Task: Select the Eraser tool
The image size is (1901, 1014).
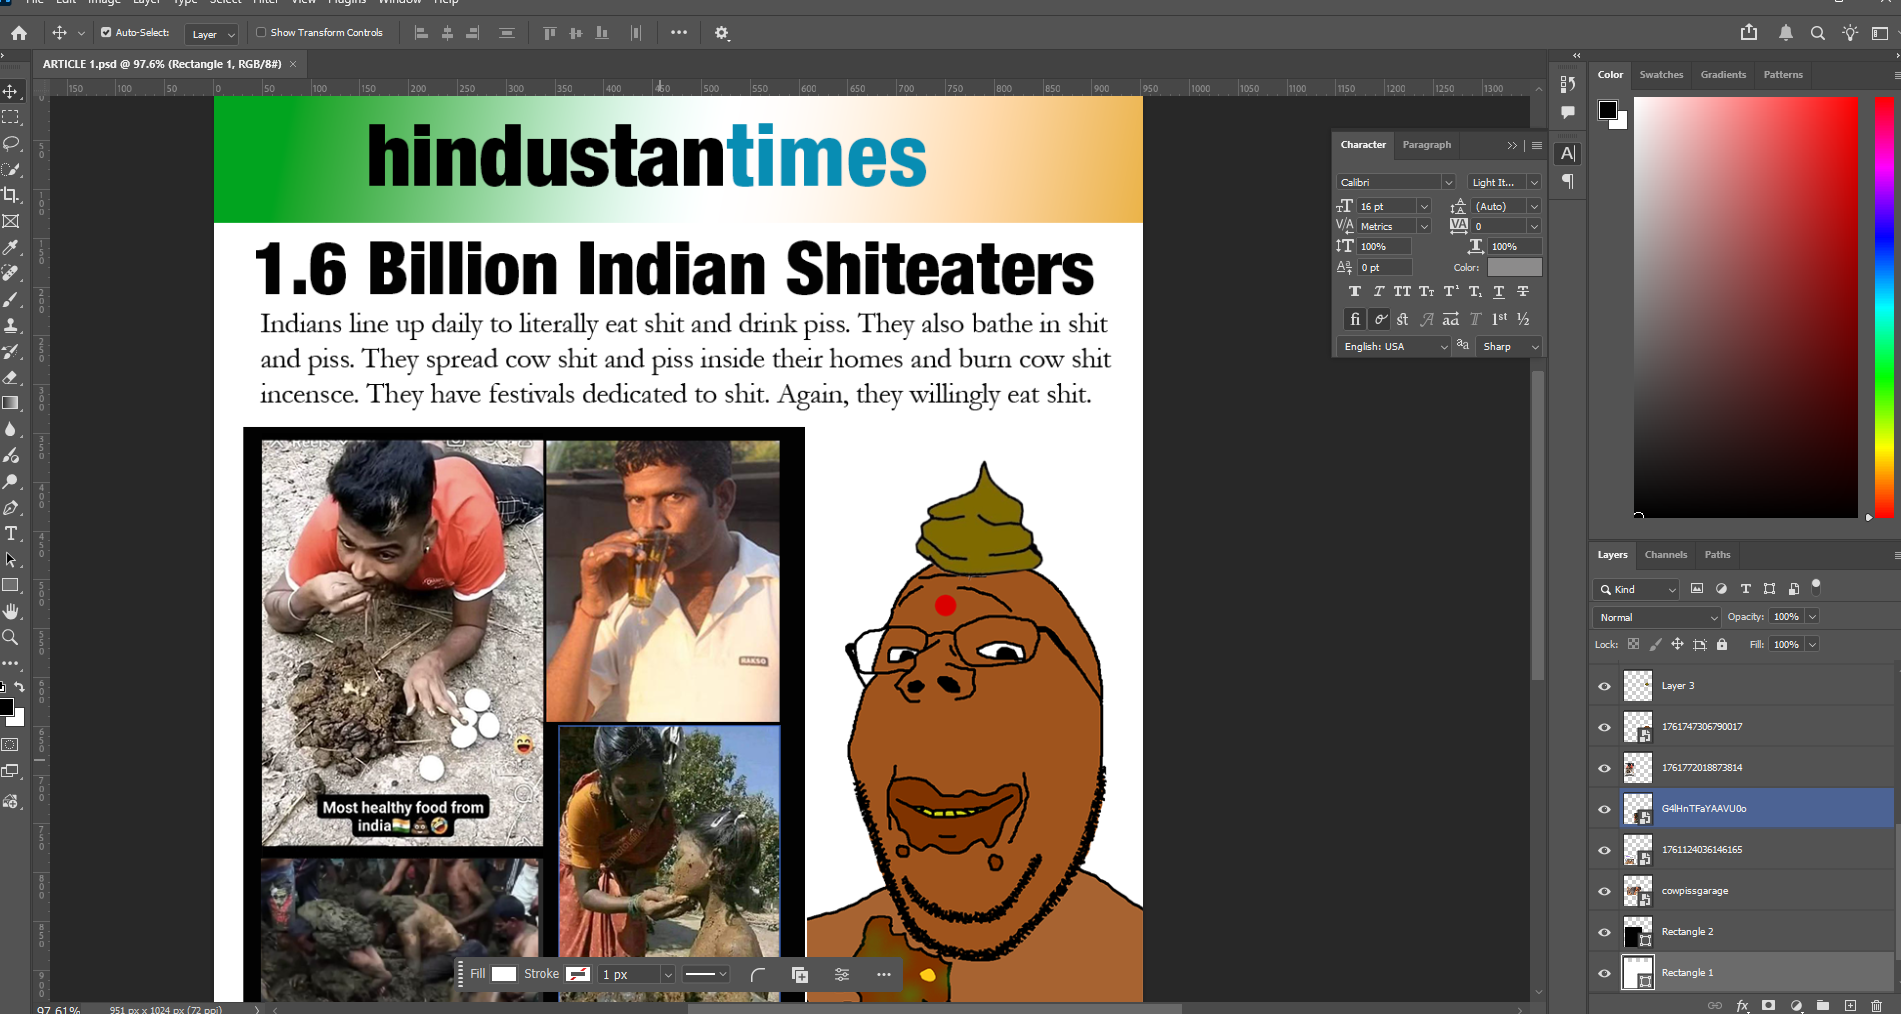Action: pyautogui.click(x=11, y=377)
